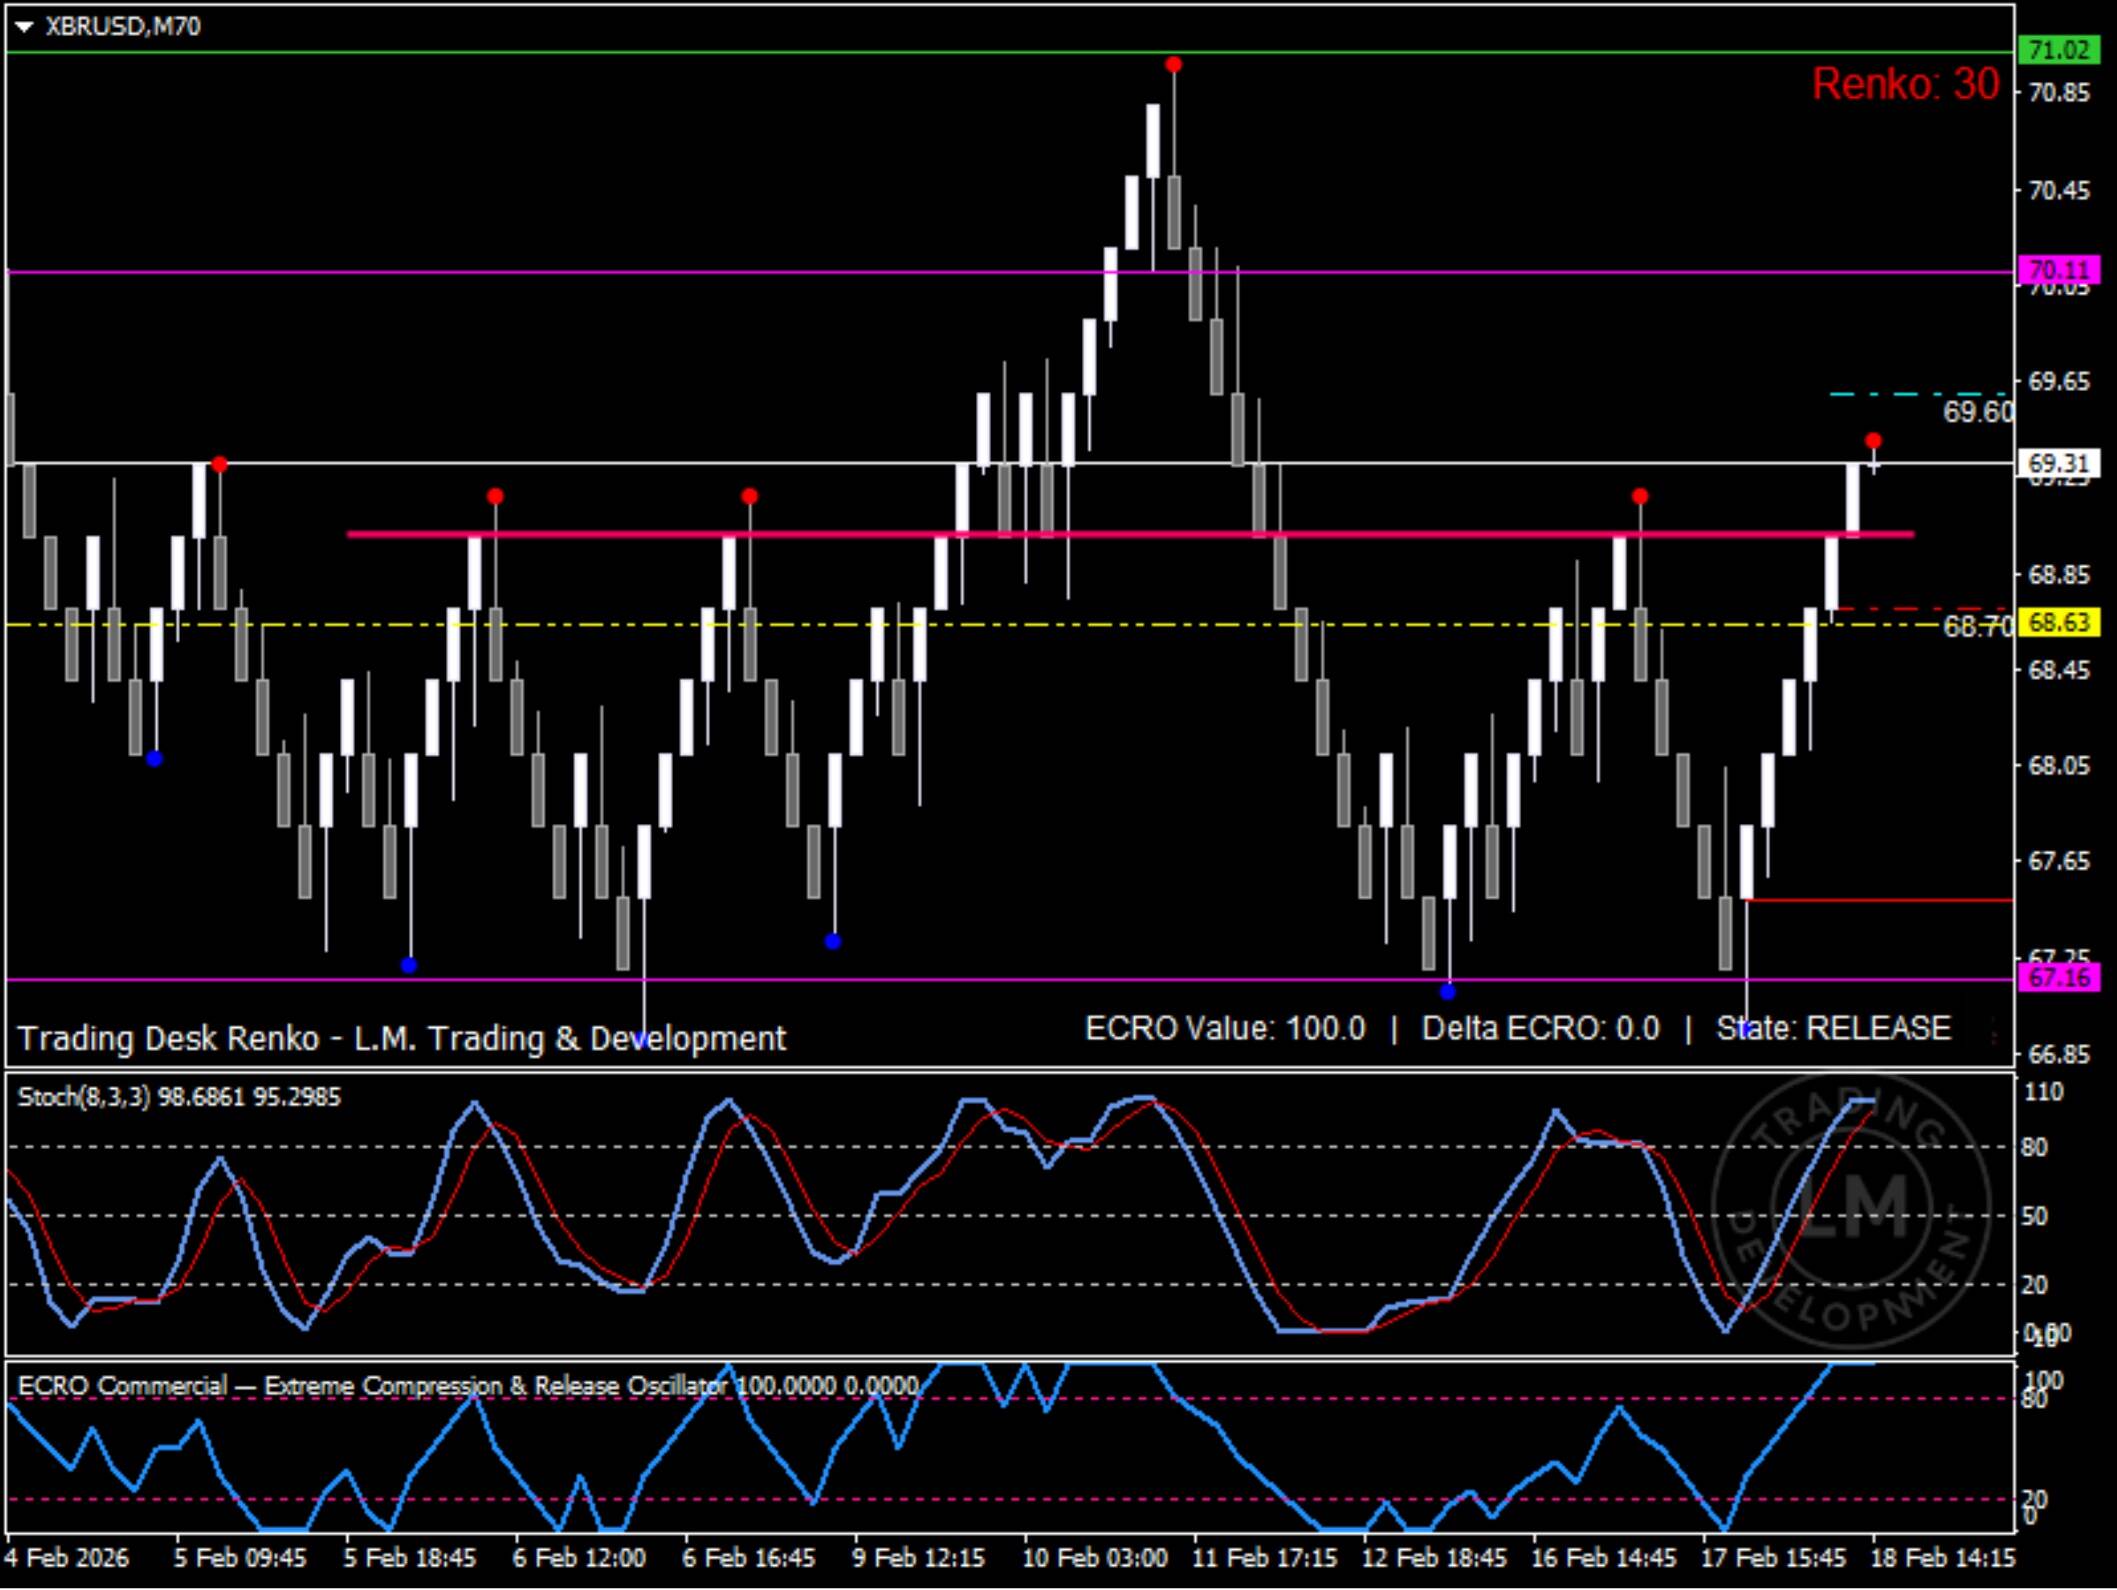Click the upper magenta 70.11 price tag

tap(2059, 270)
